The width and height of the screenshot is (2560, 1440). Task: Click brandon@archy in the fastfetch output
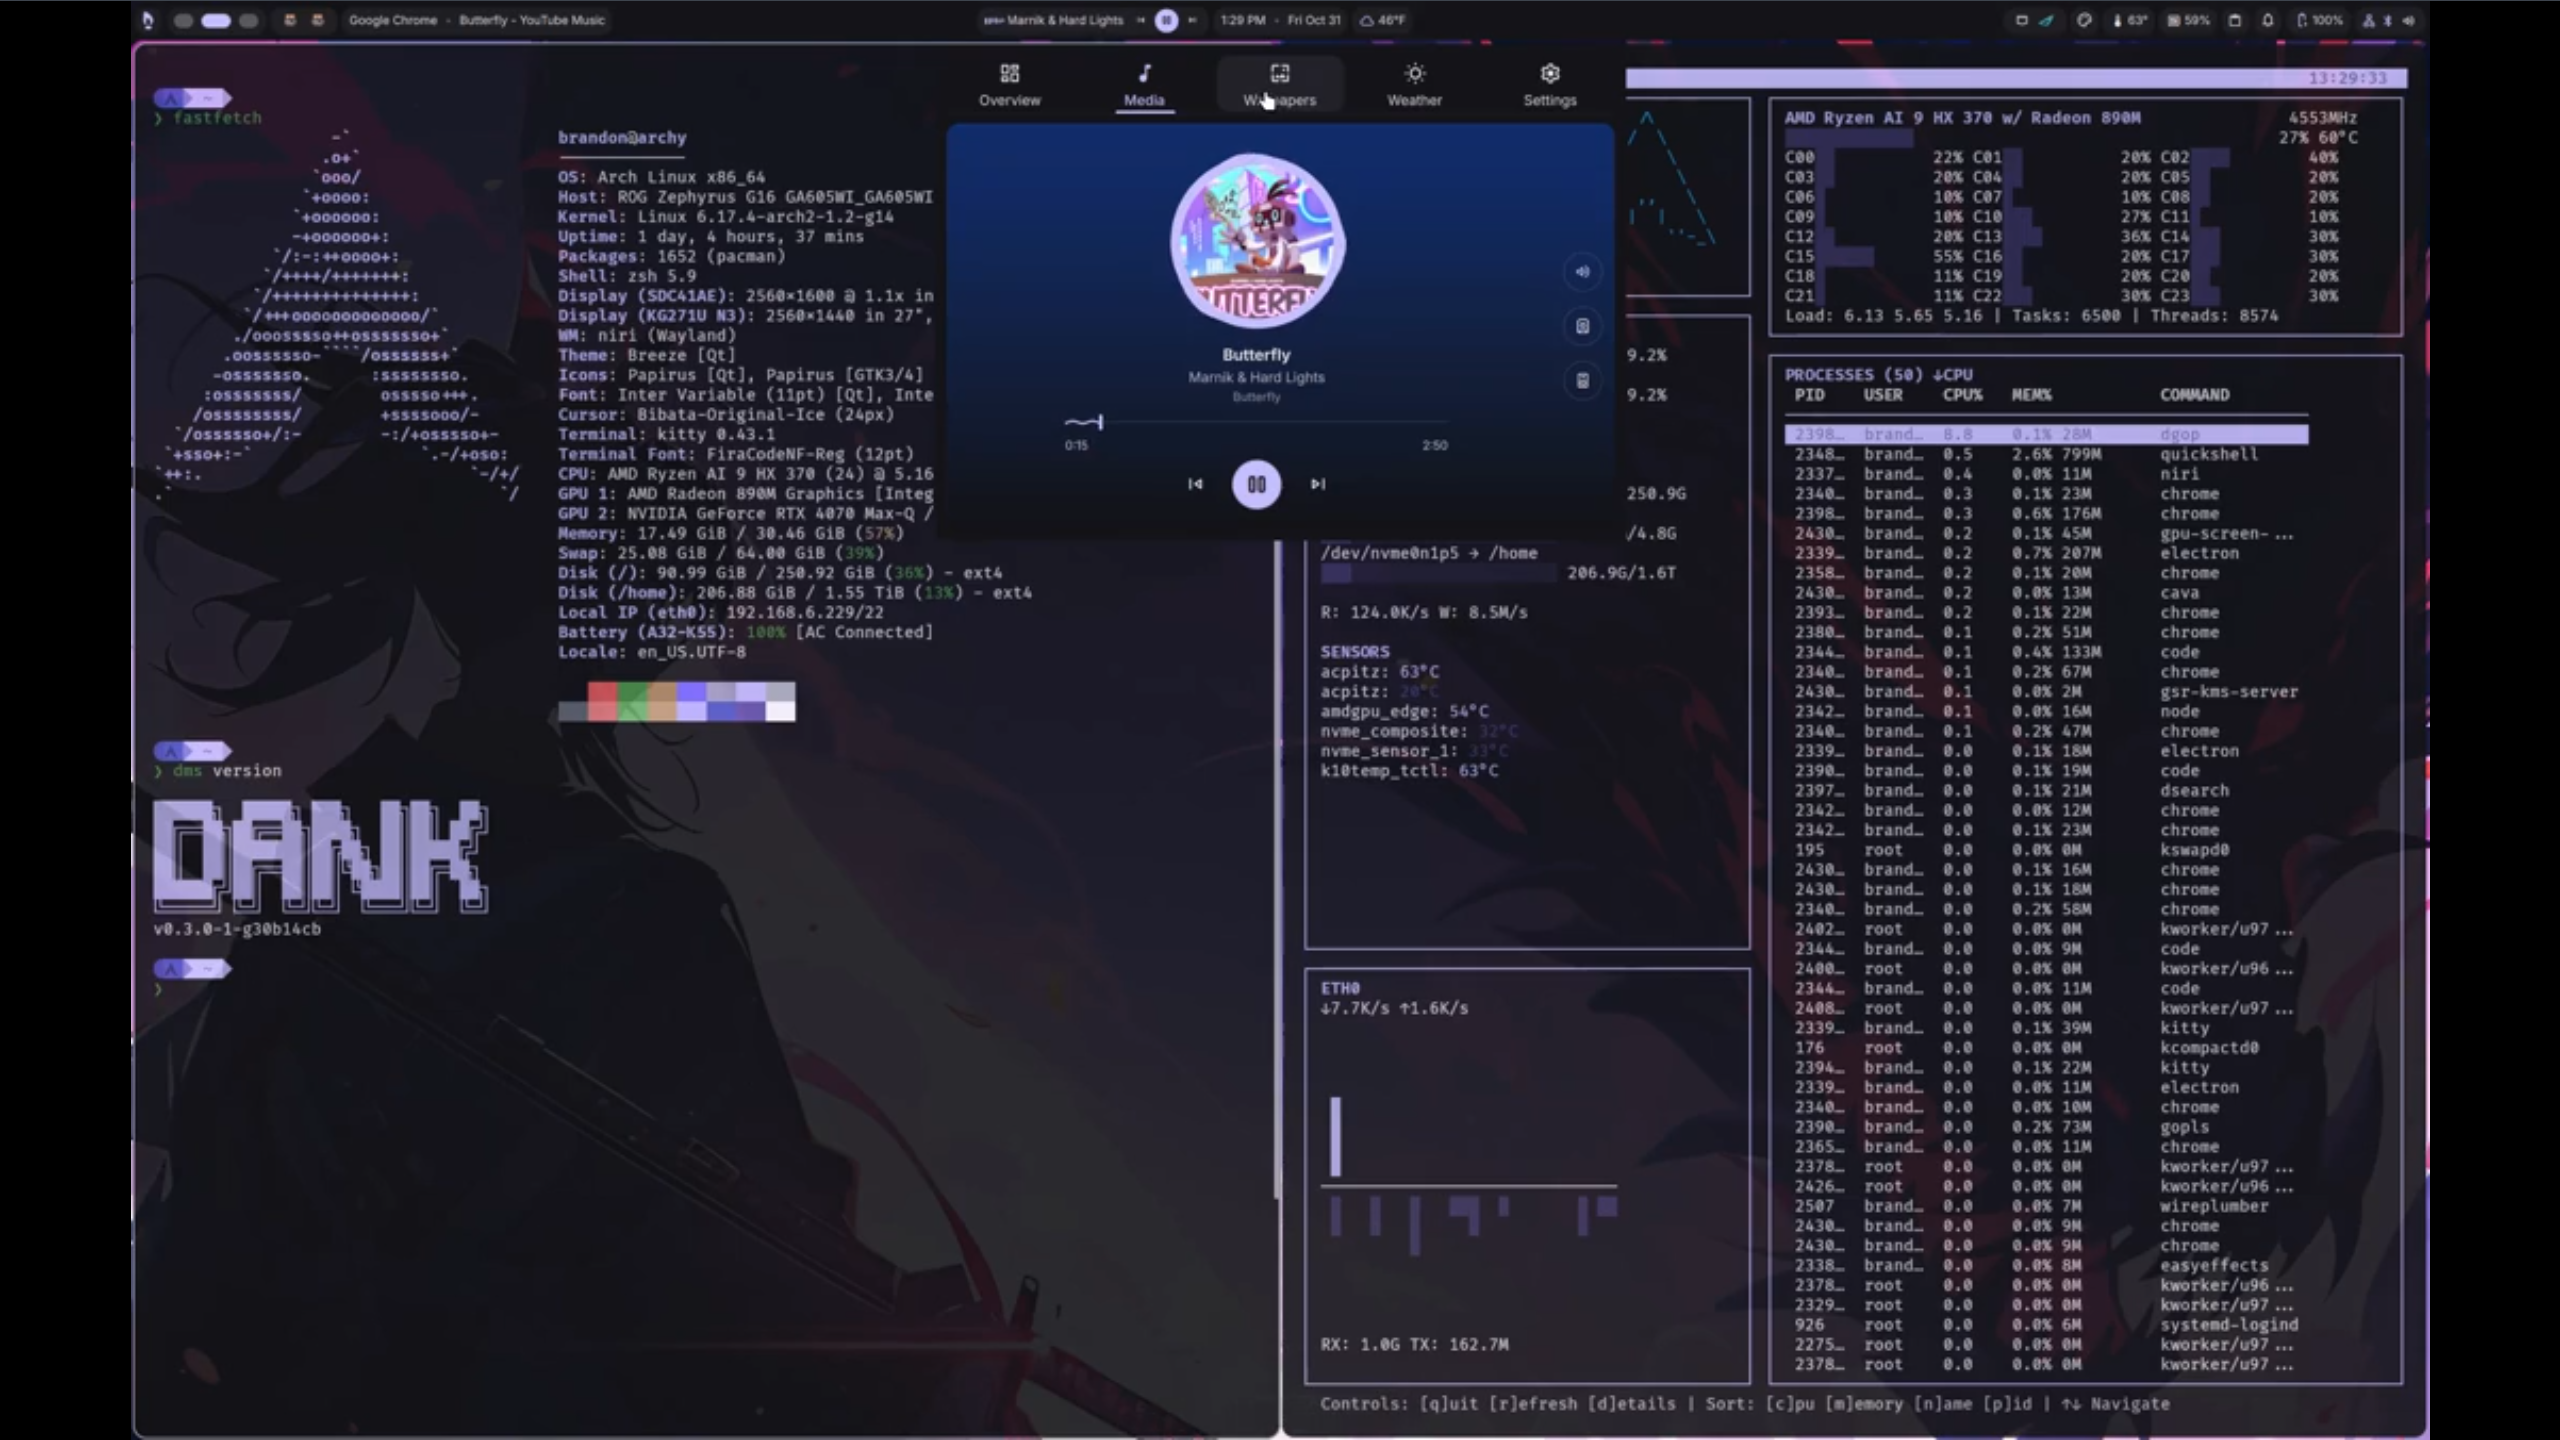pos(622,138)
